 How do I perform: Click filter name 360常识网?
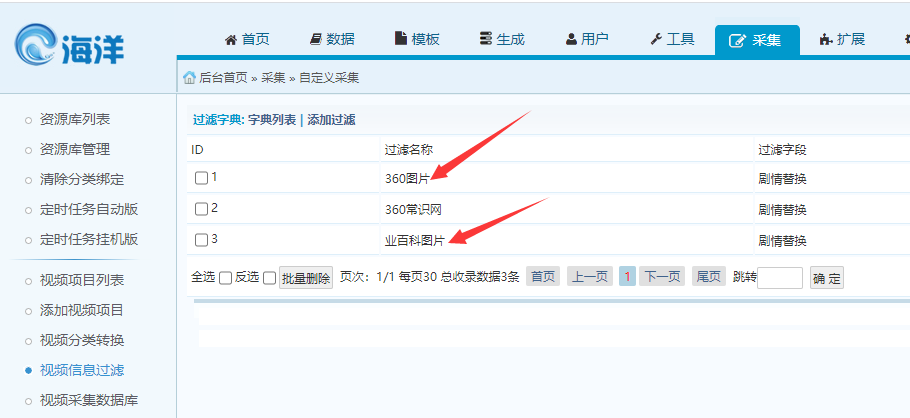point(413,210)
